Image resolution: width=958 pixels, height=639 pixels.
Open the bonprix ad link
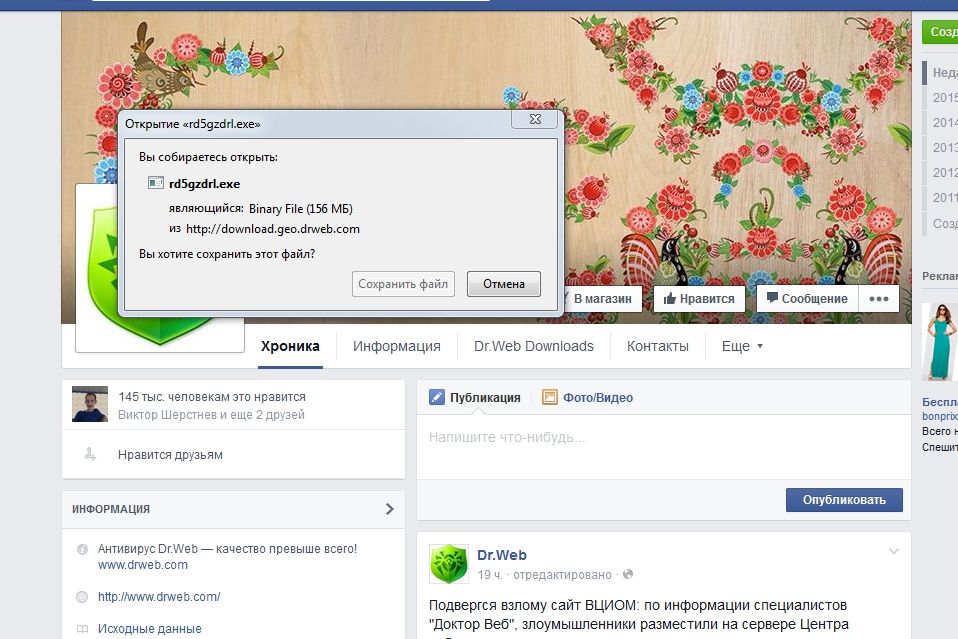(940, 416)
